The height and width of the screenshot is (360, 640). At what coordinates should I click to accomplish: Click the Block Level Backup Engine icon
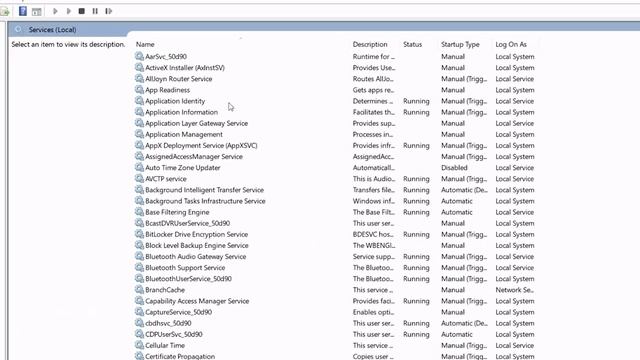click(139, 245)
